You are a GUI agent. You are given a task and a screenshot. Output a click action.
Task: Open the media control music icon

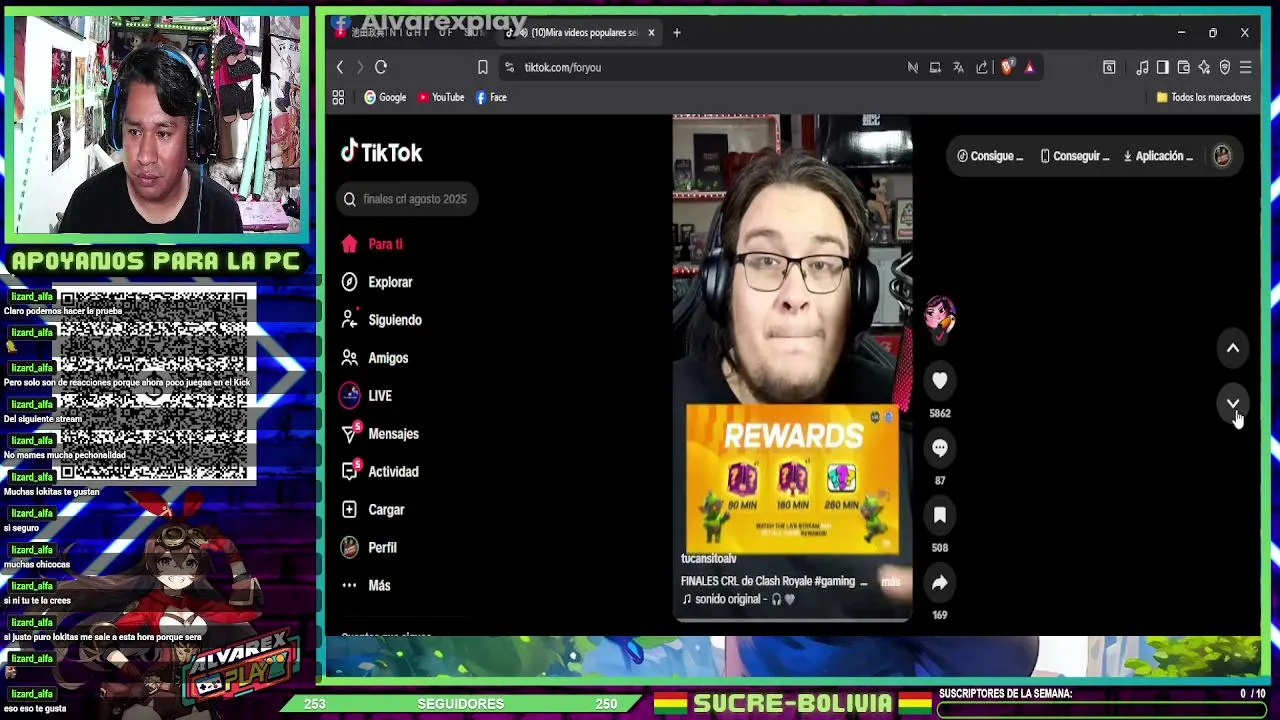pyautogui.click(x=1142, y=67)
